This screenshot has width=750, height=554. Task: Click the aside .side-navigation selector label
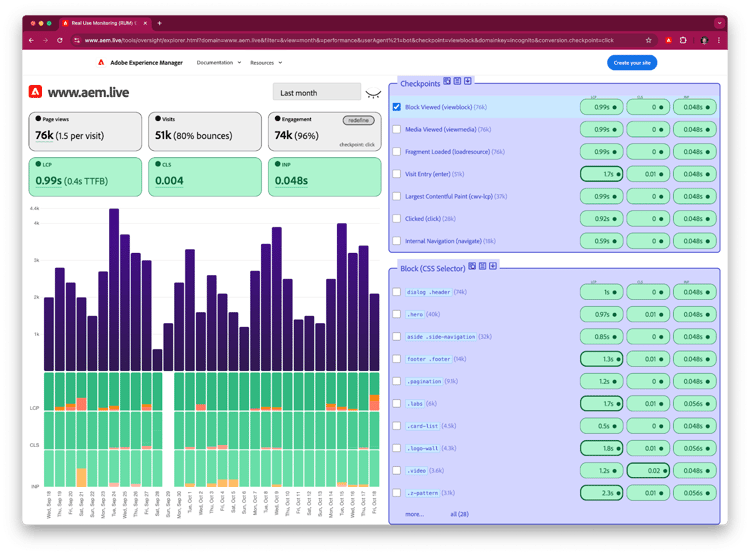pos(441,337)
